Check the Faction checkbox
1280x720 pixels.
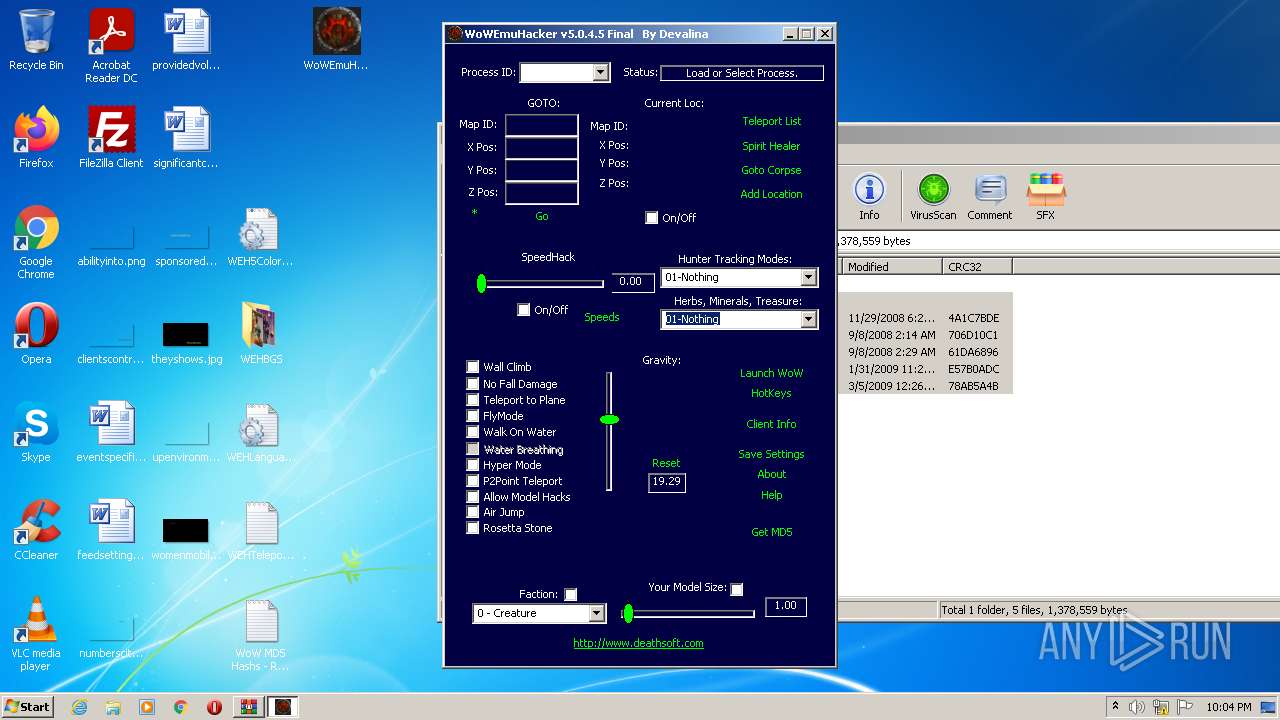(x=571, y=594)
